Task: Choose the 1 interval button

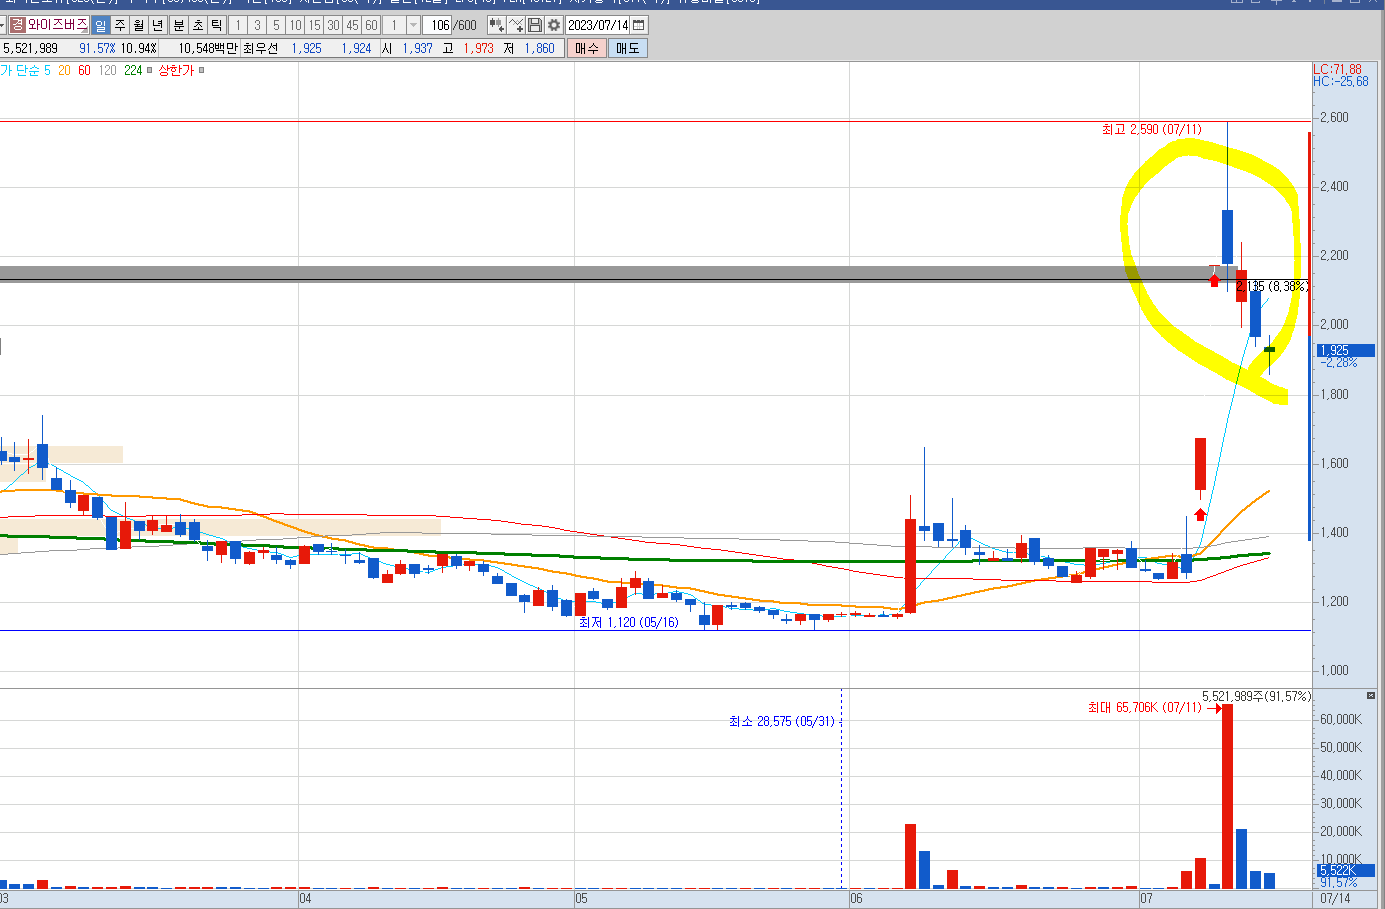Action: [x=238, y=25]
